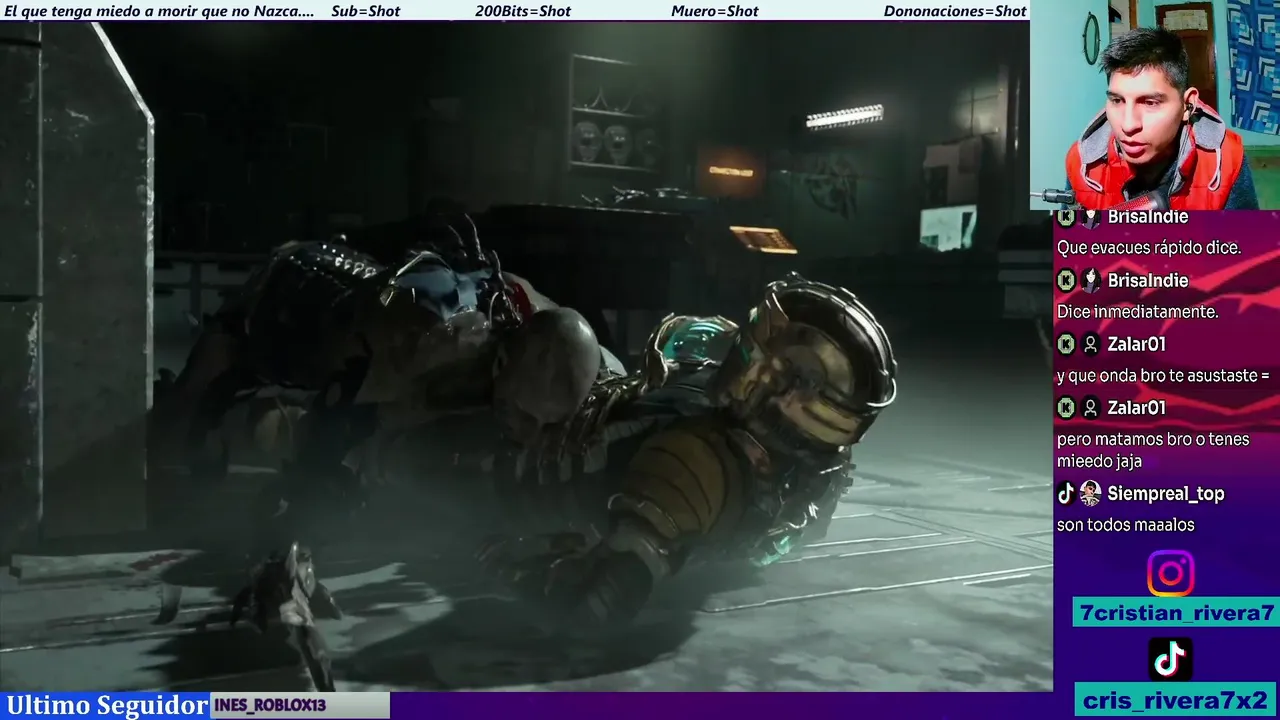Click the TikTok logo above cris_rivera7x2
Screen dimensions: 1280x720
tap(1170, 659)
